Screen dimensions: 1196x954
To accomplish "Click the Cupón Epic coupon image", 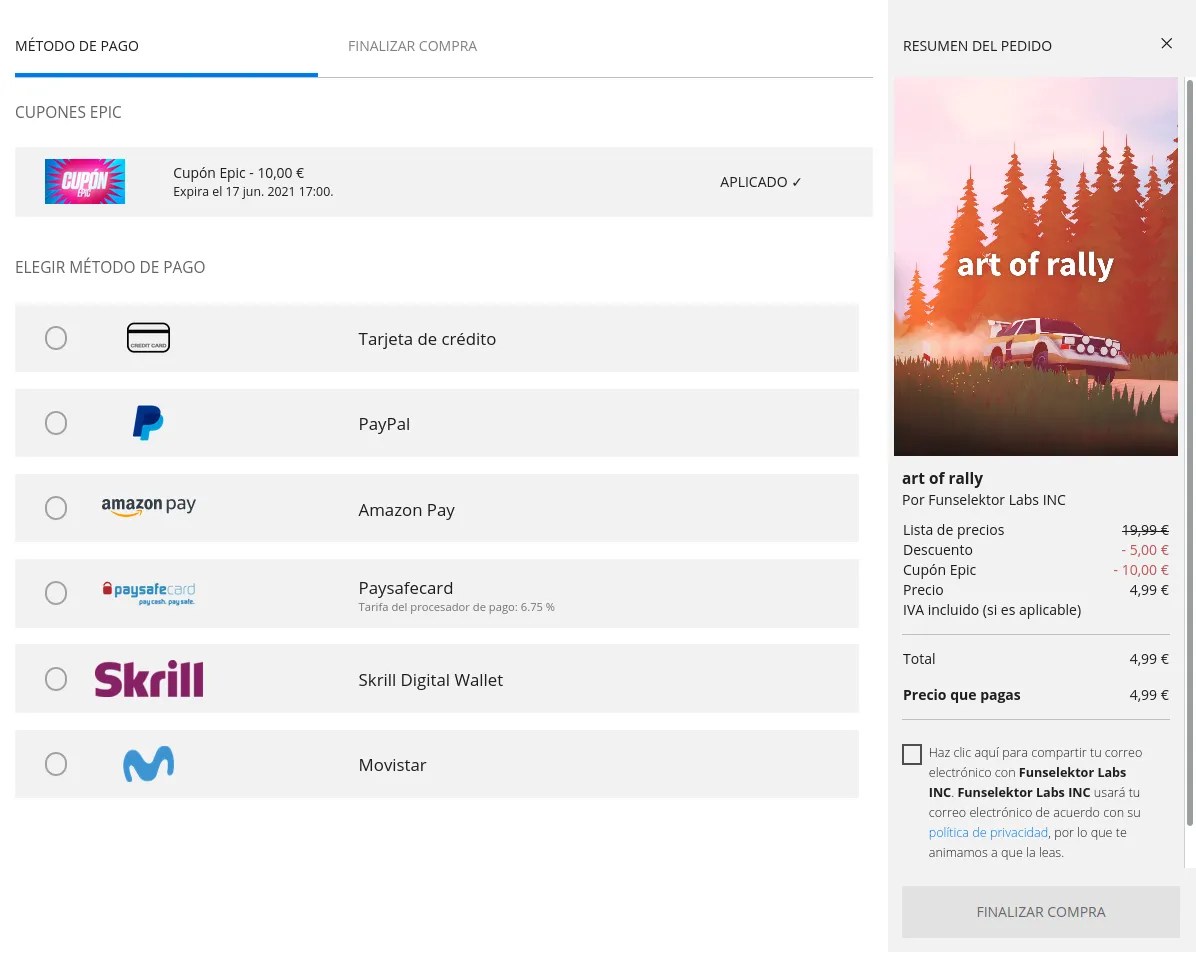I will click(85, 181).
